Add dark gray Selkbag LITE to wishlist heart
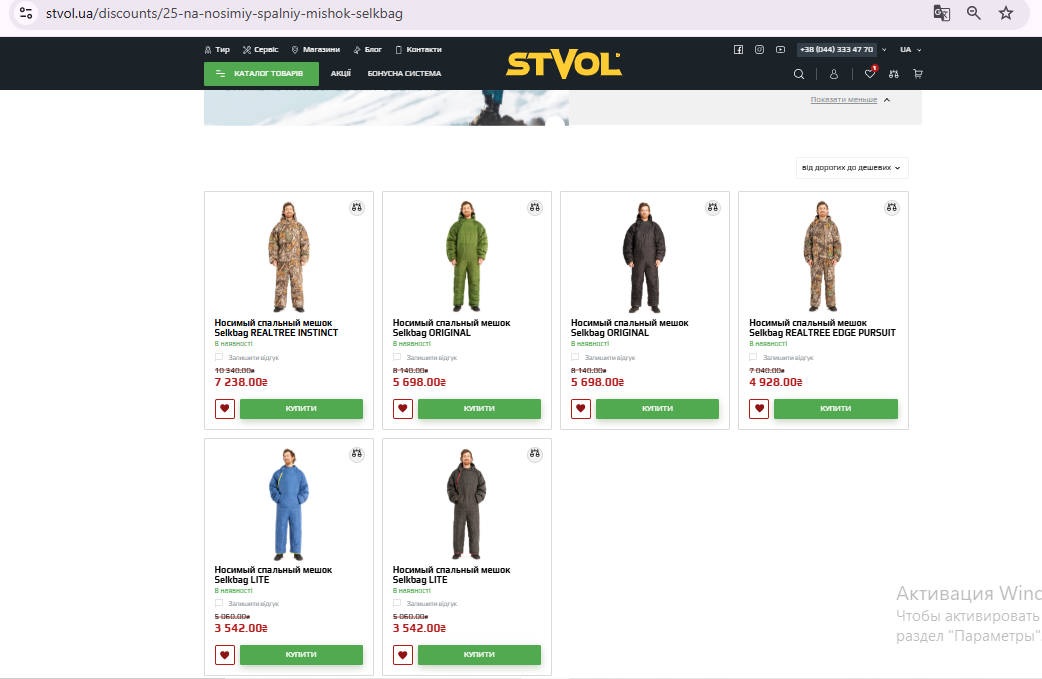The image size is (1042, 679). (x=403, y=654)
